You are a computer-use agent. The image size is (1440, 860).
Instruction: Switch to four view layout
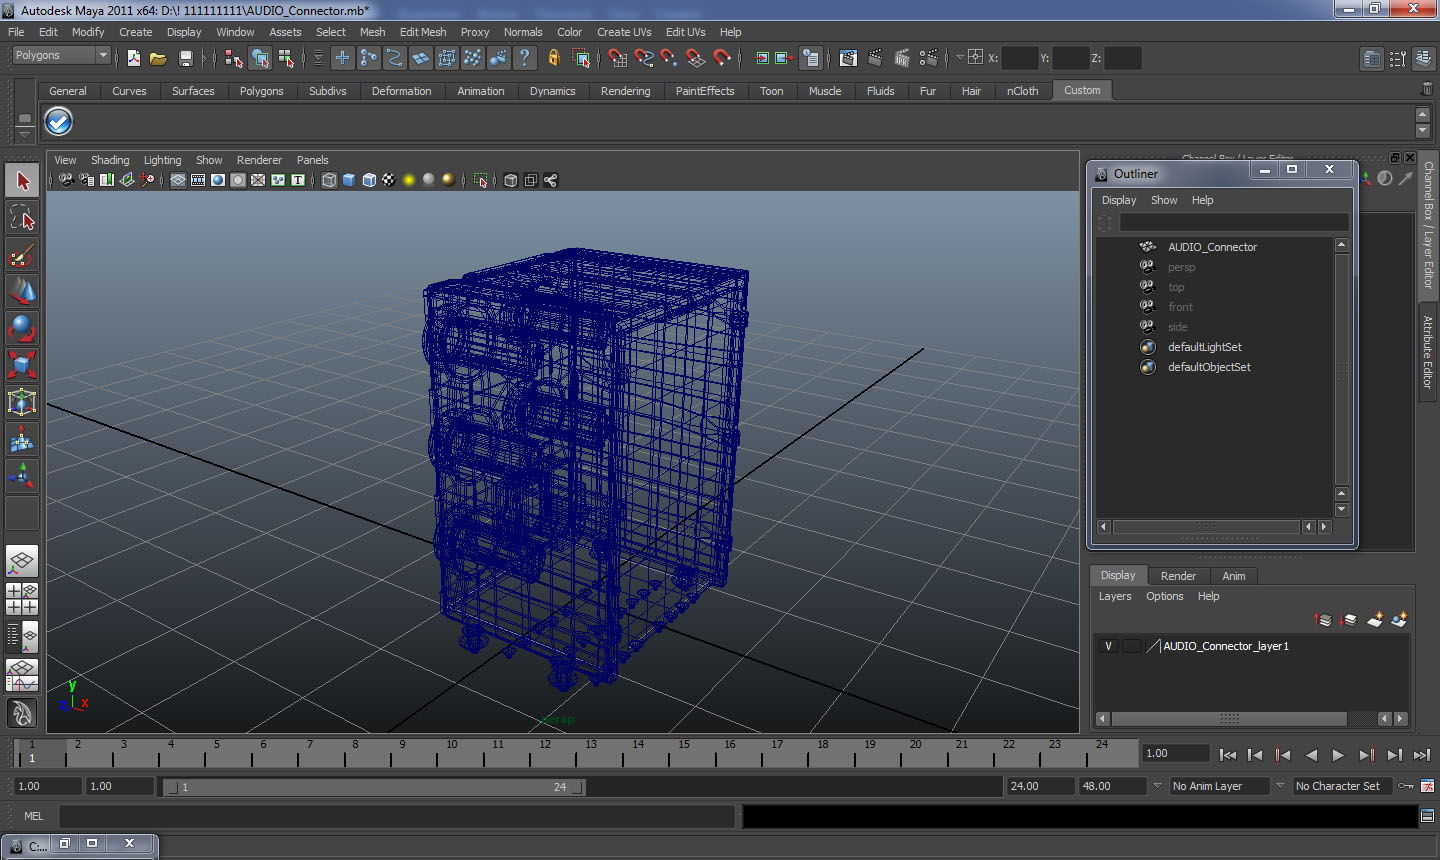click(x=22, y=599)
